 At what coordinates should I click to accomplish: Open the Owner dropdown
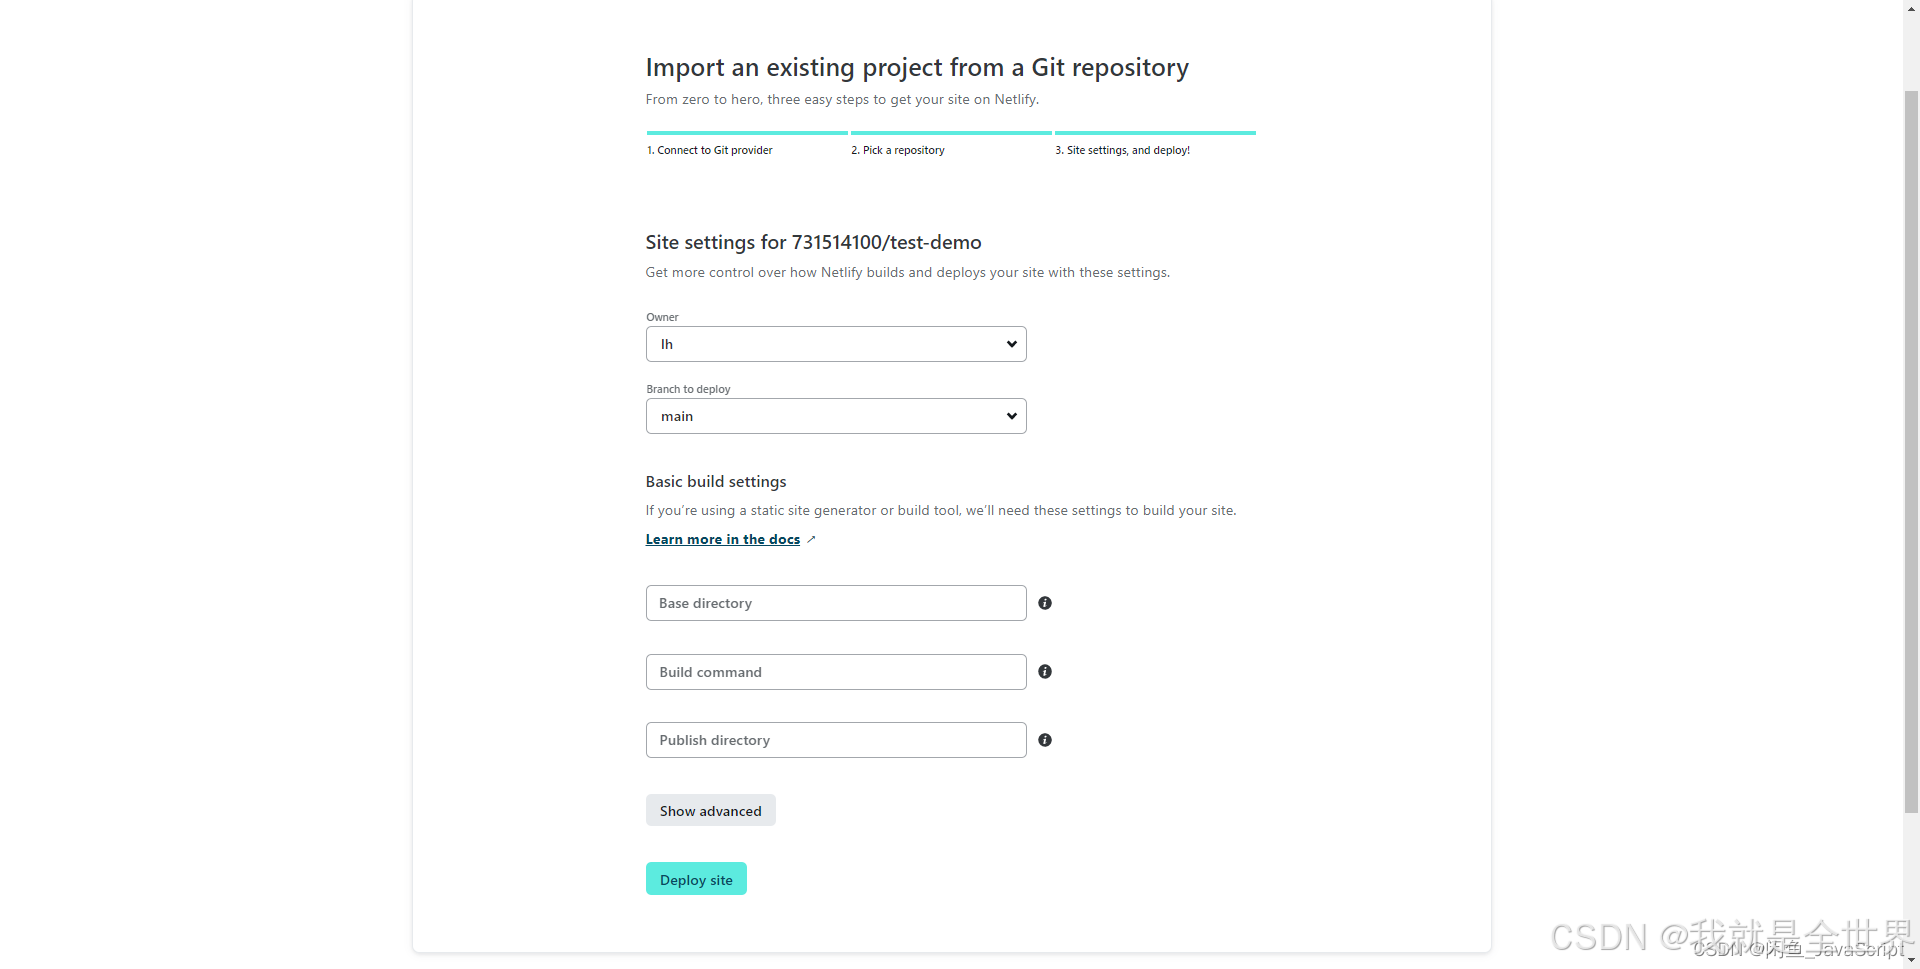pyautogui.click(x=836, y=344)
